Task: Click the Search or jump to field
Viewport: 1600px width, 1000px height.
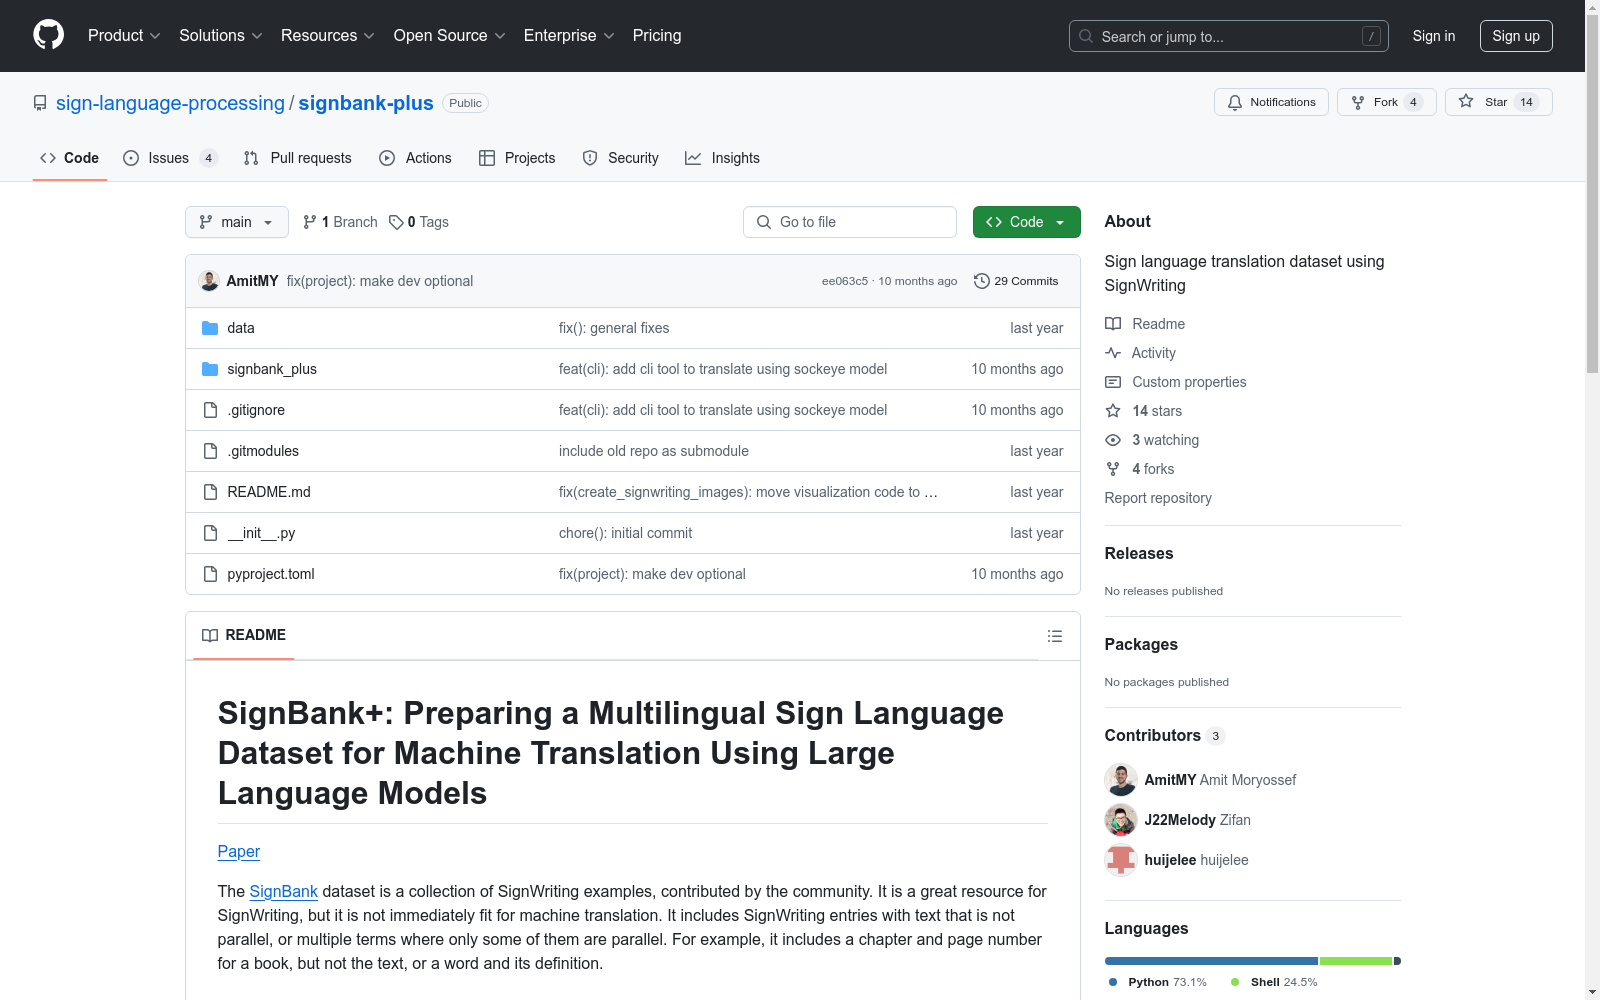Action: click(x=1229, y=36)
